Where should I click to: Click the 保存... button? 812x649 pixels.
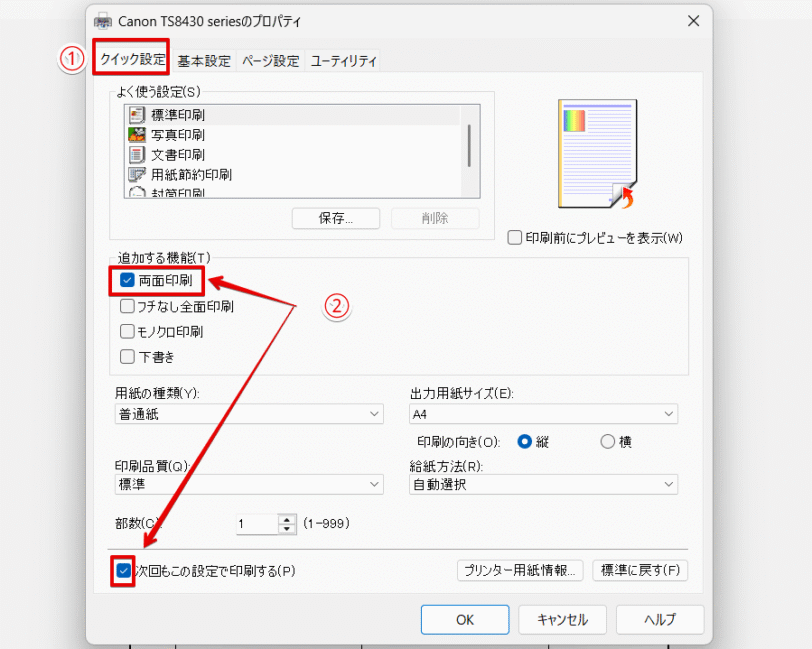point(336,218)
